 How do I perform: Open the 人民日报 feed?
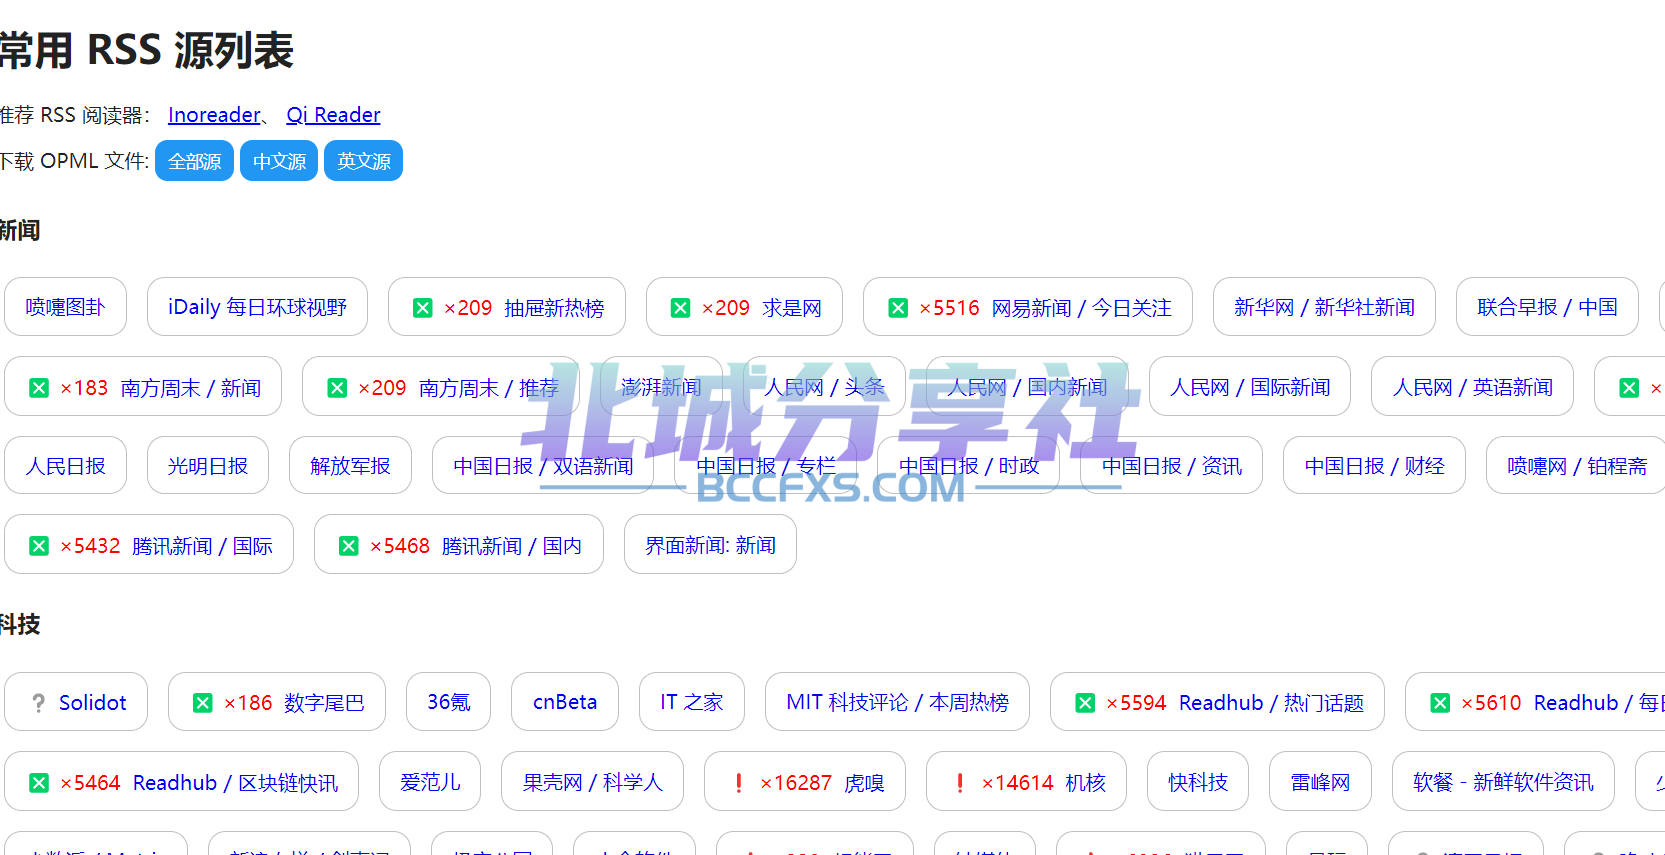(x=65, y=466)
